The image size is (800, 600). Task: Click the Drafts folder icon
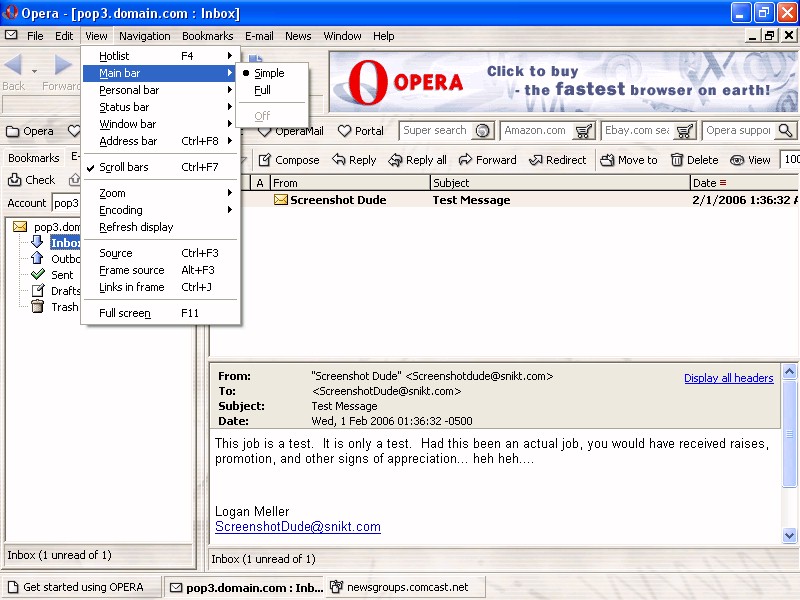coord(38,290)
